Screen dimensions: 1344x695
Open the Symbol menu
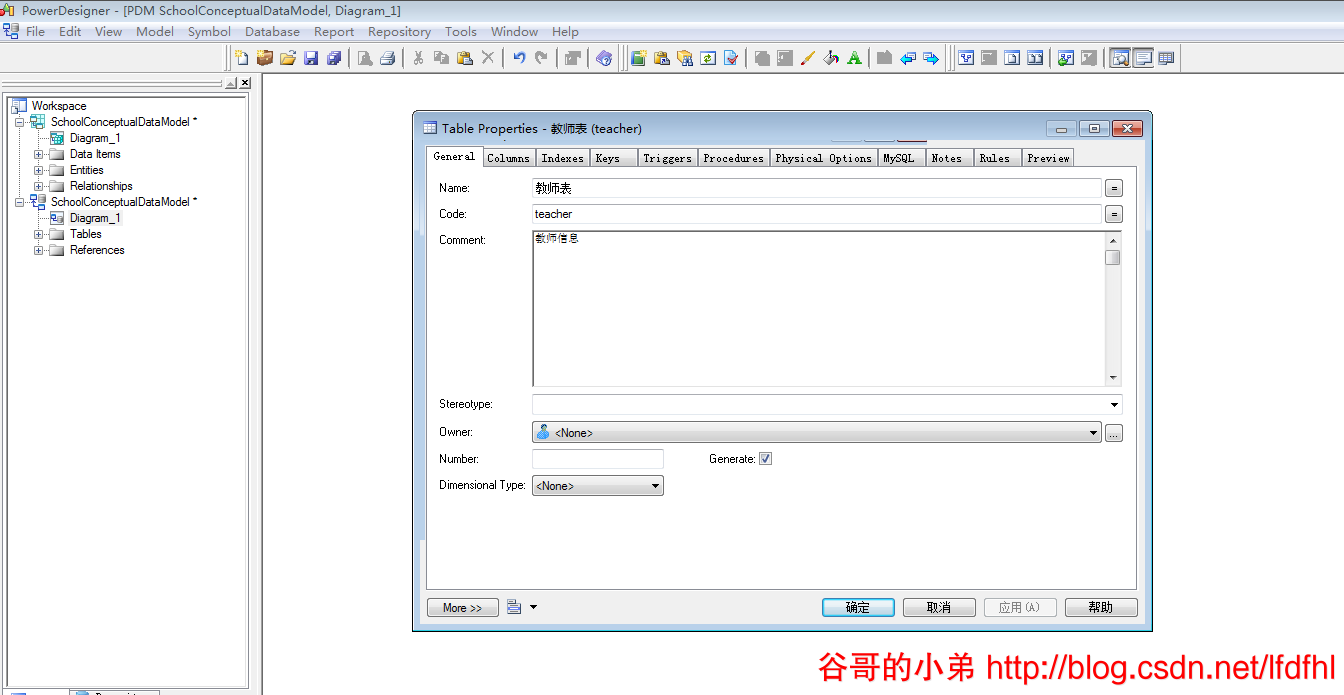pyautogui.click(x=209, y=31)
